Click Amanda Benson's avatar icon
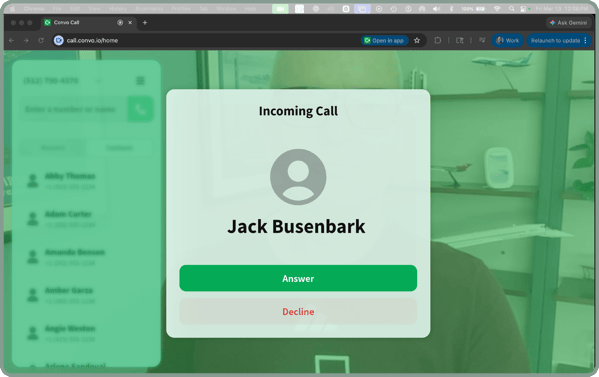This screenshot has width=599, height=377. click(33, 257)
